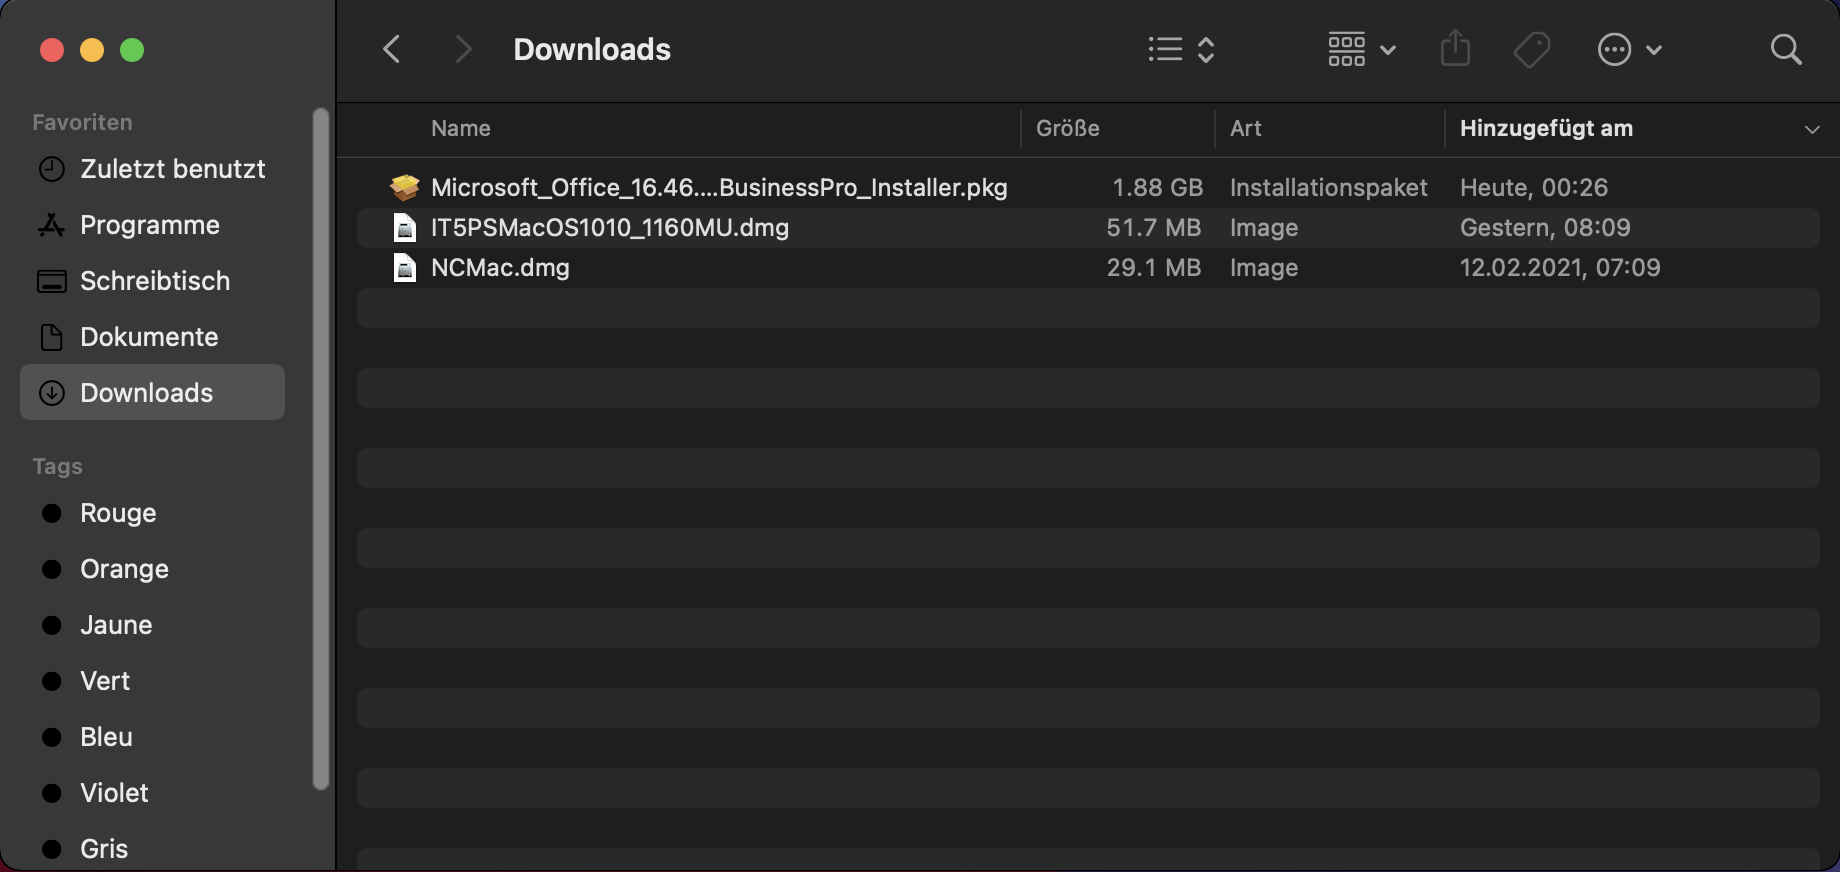Open the ellipsis action menu
The height and width of the screenshot is (872, 1840).
pos(1629,49)
